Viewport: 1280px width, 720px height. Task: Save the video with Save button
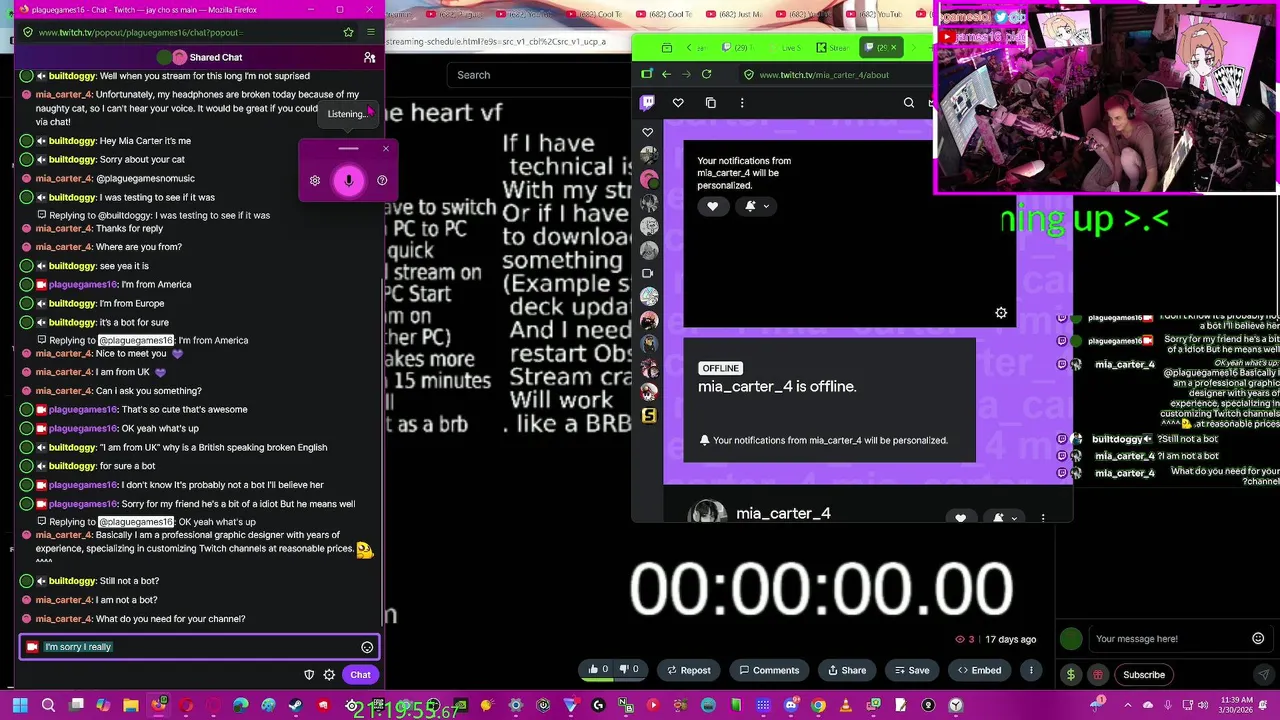pos(912,670)
